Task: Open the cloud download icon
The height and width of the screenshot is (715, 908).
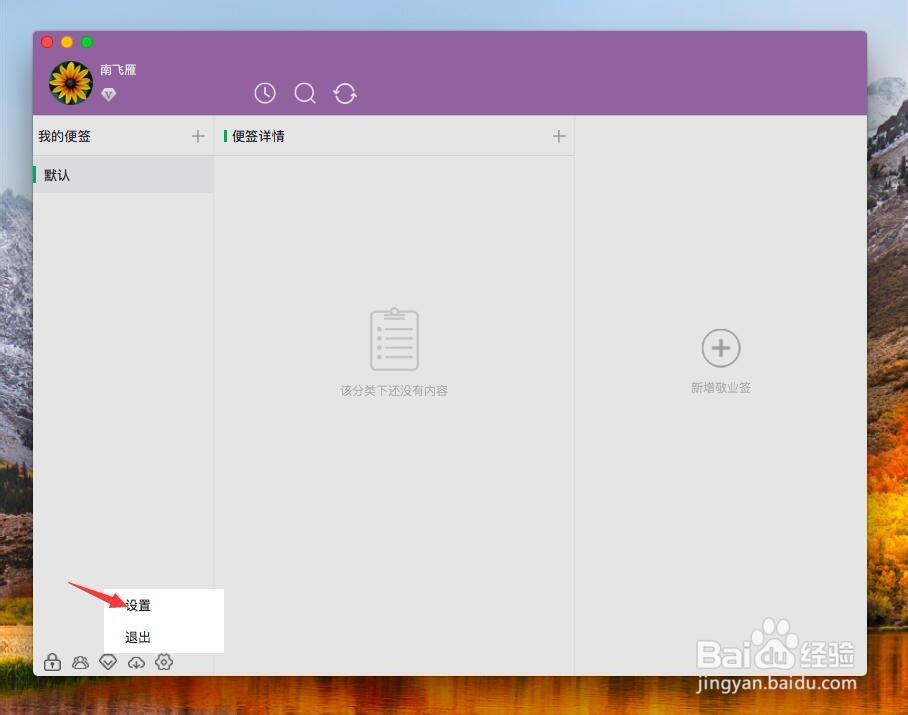Action: coord(136,661)
